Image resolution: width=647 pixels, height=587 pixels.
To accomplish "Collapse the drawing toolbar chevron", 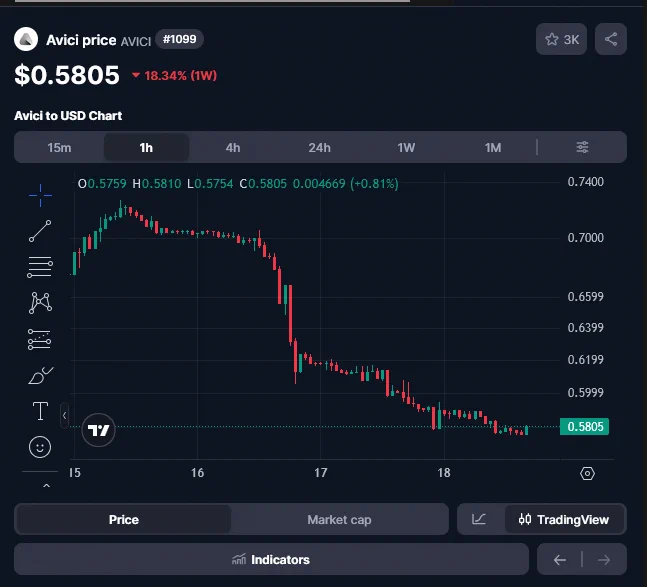I will point(64,415).
